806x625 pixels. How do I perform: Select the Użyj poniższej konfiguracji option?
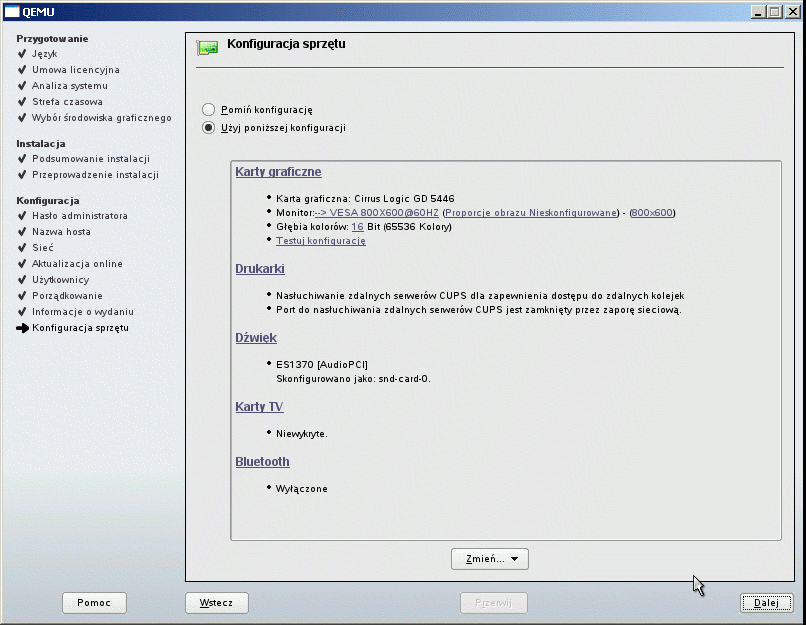[x=208, y=128]
